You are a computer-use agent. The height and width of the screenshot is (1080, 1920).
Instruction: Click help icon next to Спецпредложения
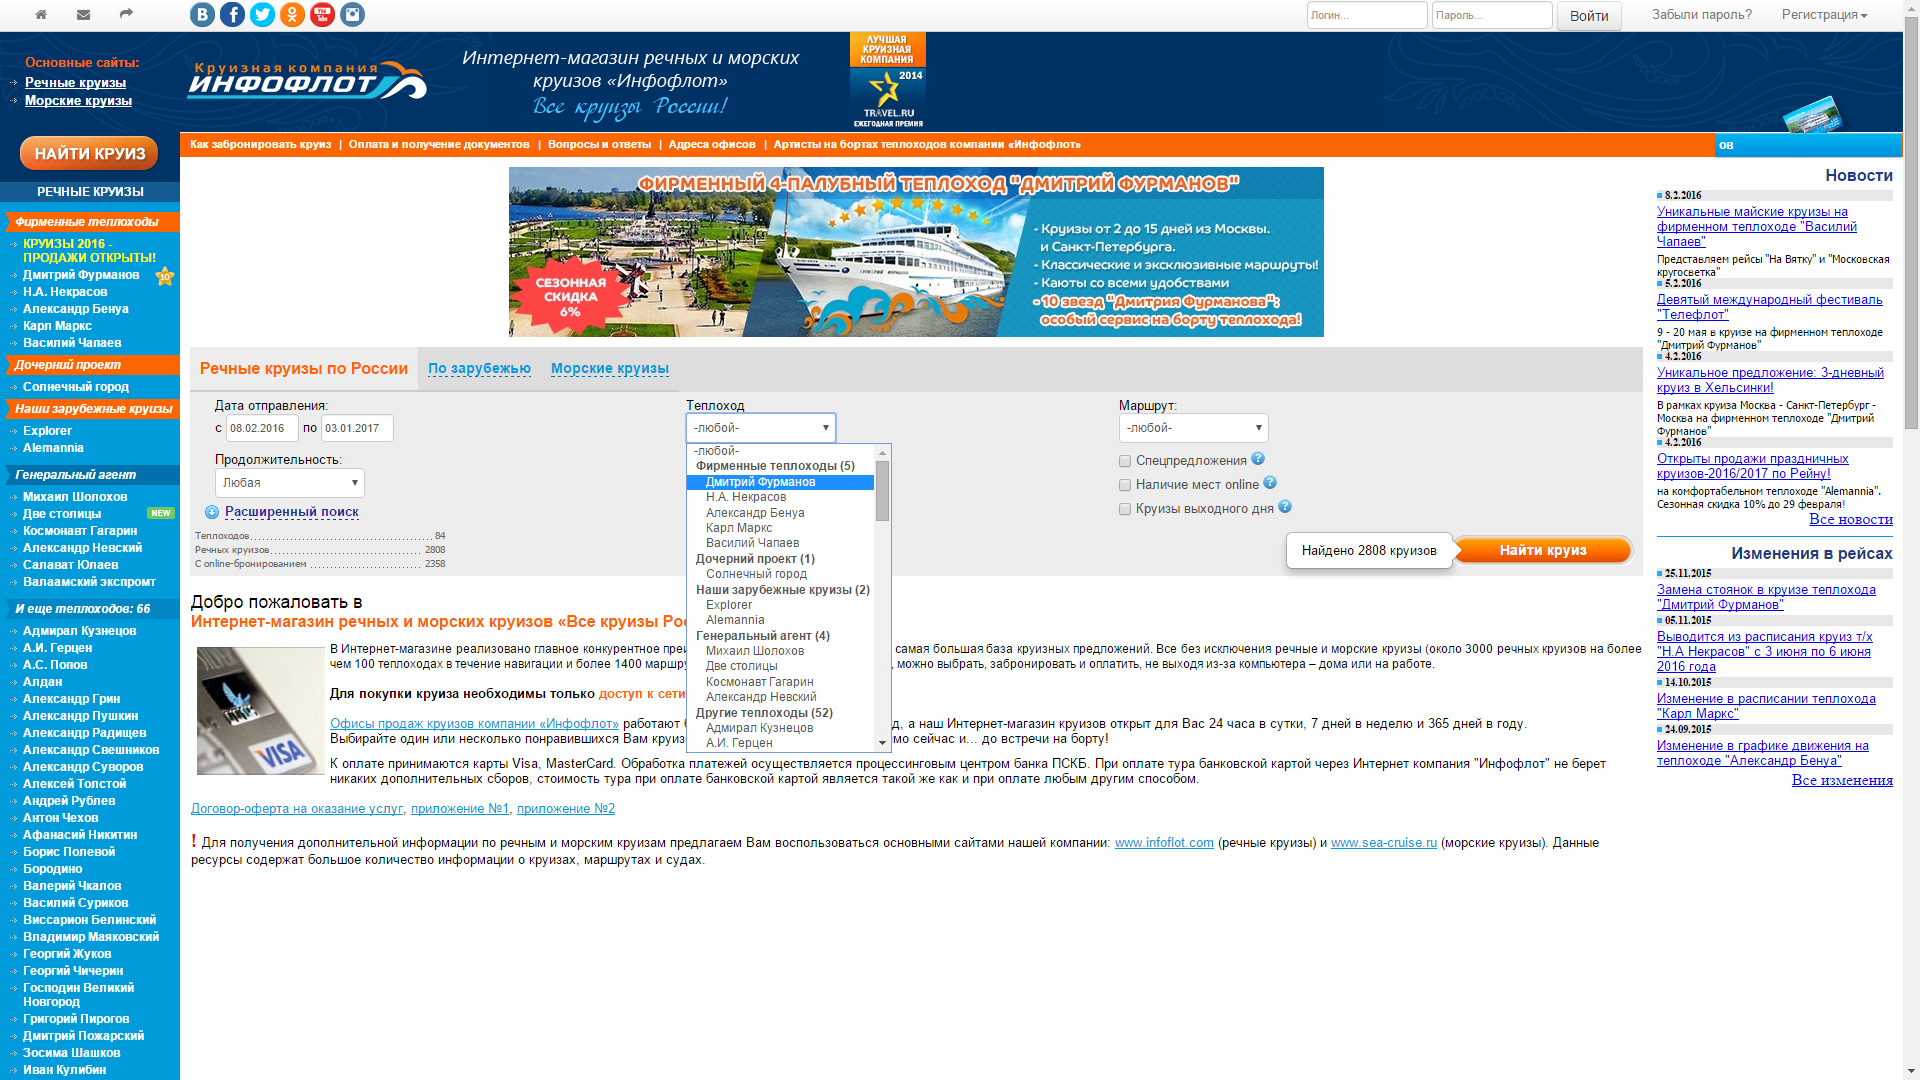coord(1258,459)
